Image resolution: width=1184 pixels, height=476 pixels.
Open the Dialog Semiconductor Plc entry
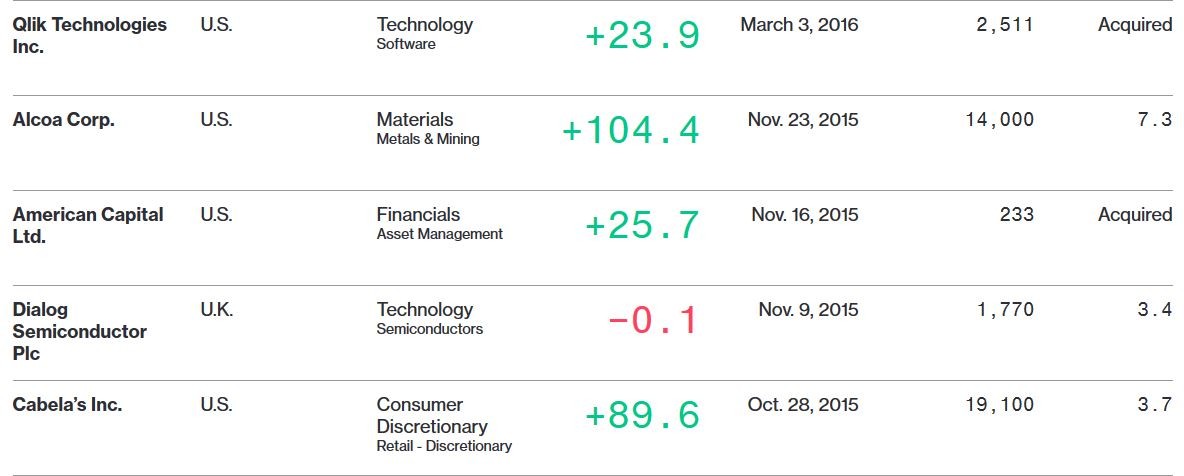click(x=79, y=331)
